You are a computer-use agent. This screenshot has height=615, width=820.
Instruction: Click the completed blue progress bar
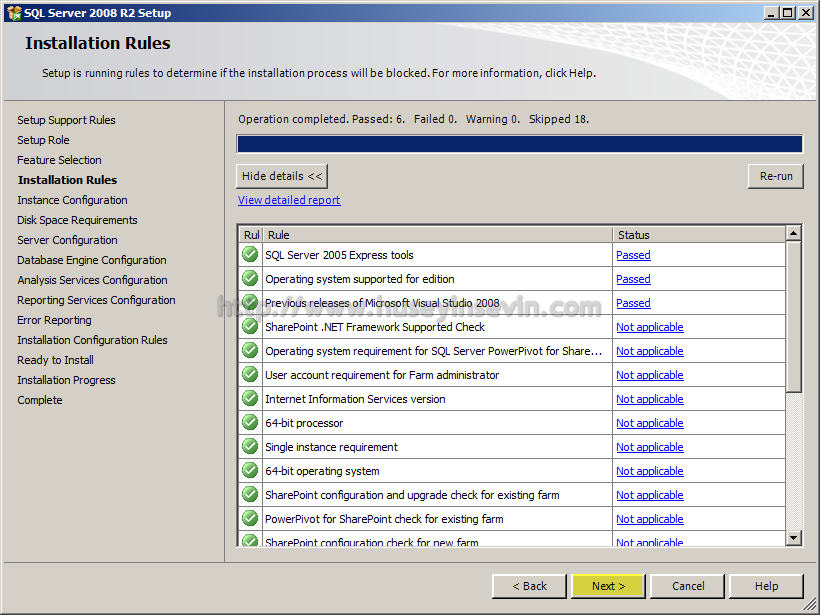click(520, 144)
